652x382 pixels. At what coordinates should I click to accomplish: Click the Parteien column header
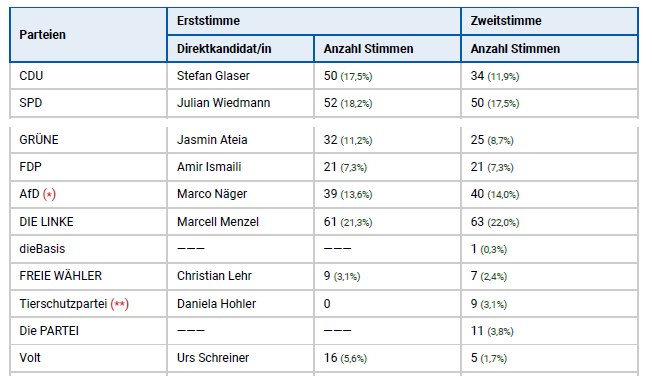click(x=88, y=35)
